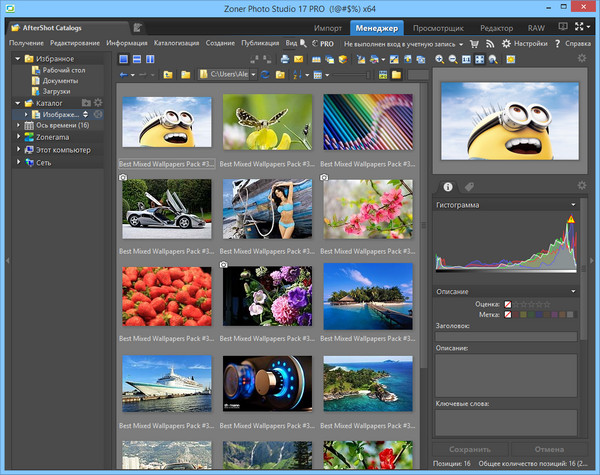The width and height of the screenshot is (600, 475).
Task: Click the Refresh folder icon in browser toolbar
Action: [264, 75]
